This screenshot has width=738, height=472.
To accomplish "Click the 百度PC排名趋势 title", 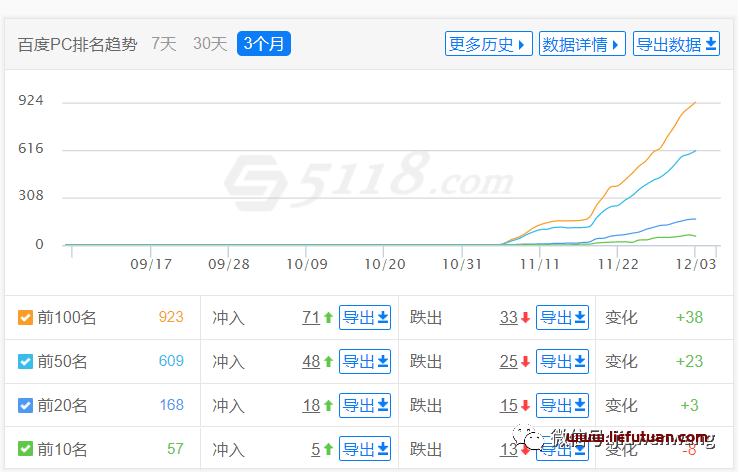I will click(x=78, y=44).
